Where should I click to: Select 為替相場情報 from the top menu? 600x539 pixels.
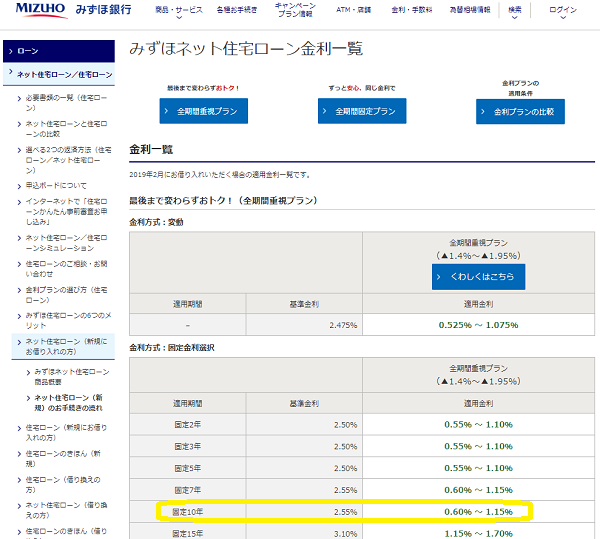point(470,10)
